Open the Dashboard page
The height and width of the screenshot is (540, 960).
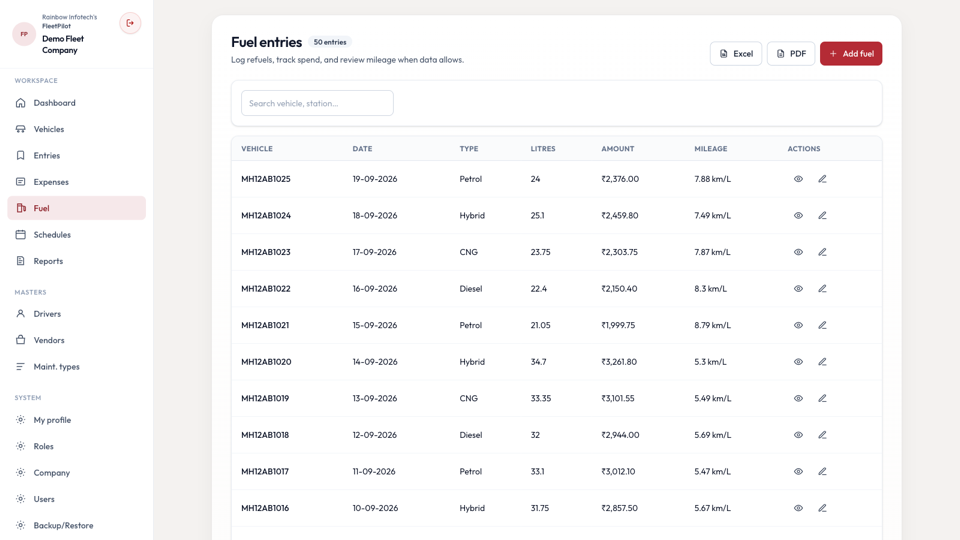pyautogui.click(x=77, y=103)
